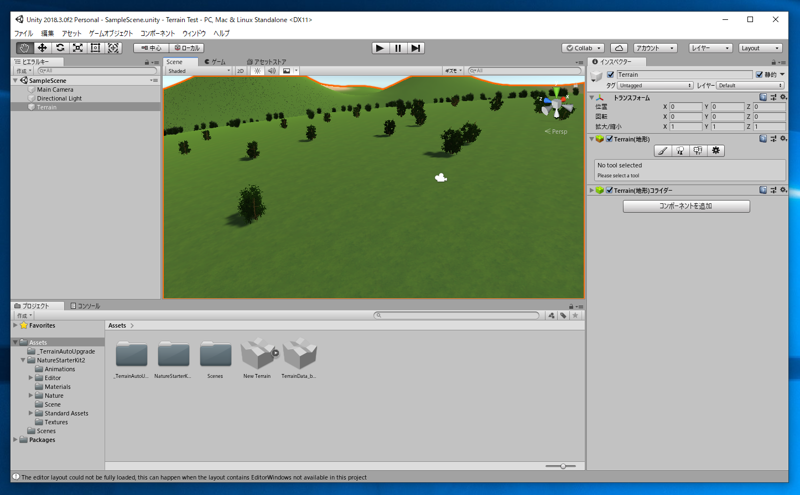
Task: Collapse the Transform component
Action: [592, 97]
